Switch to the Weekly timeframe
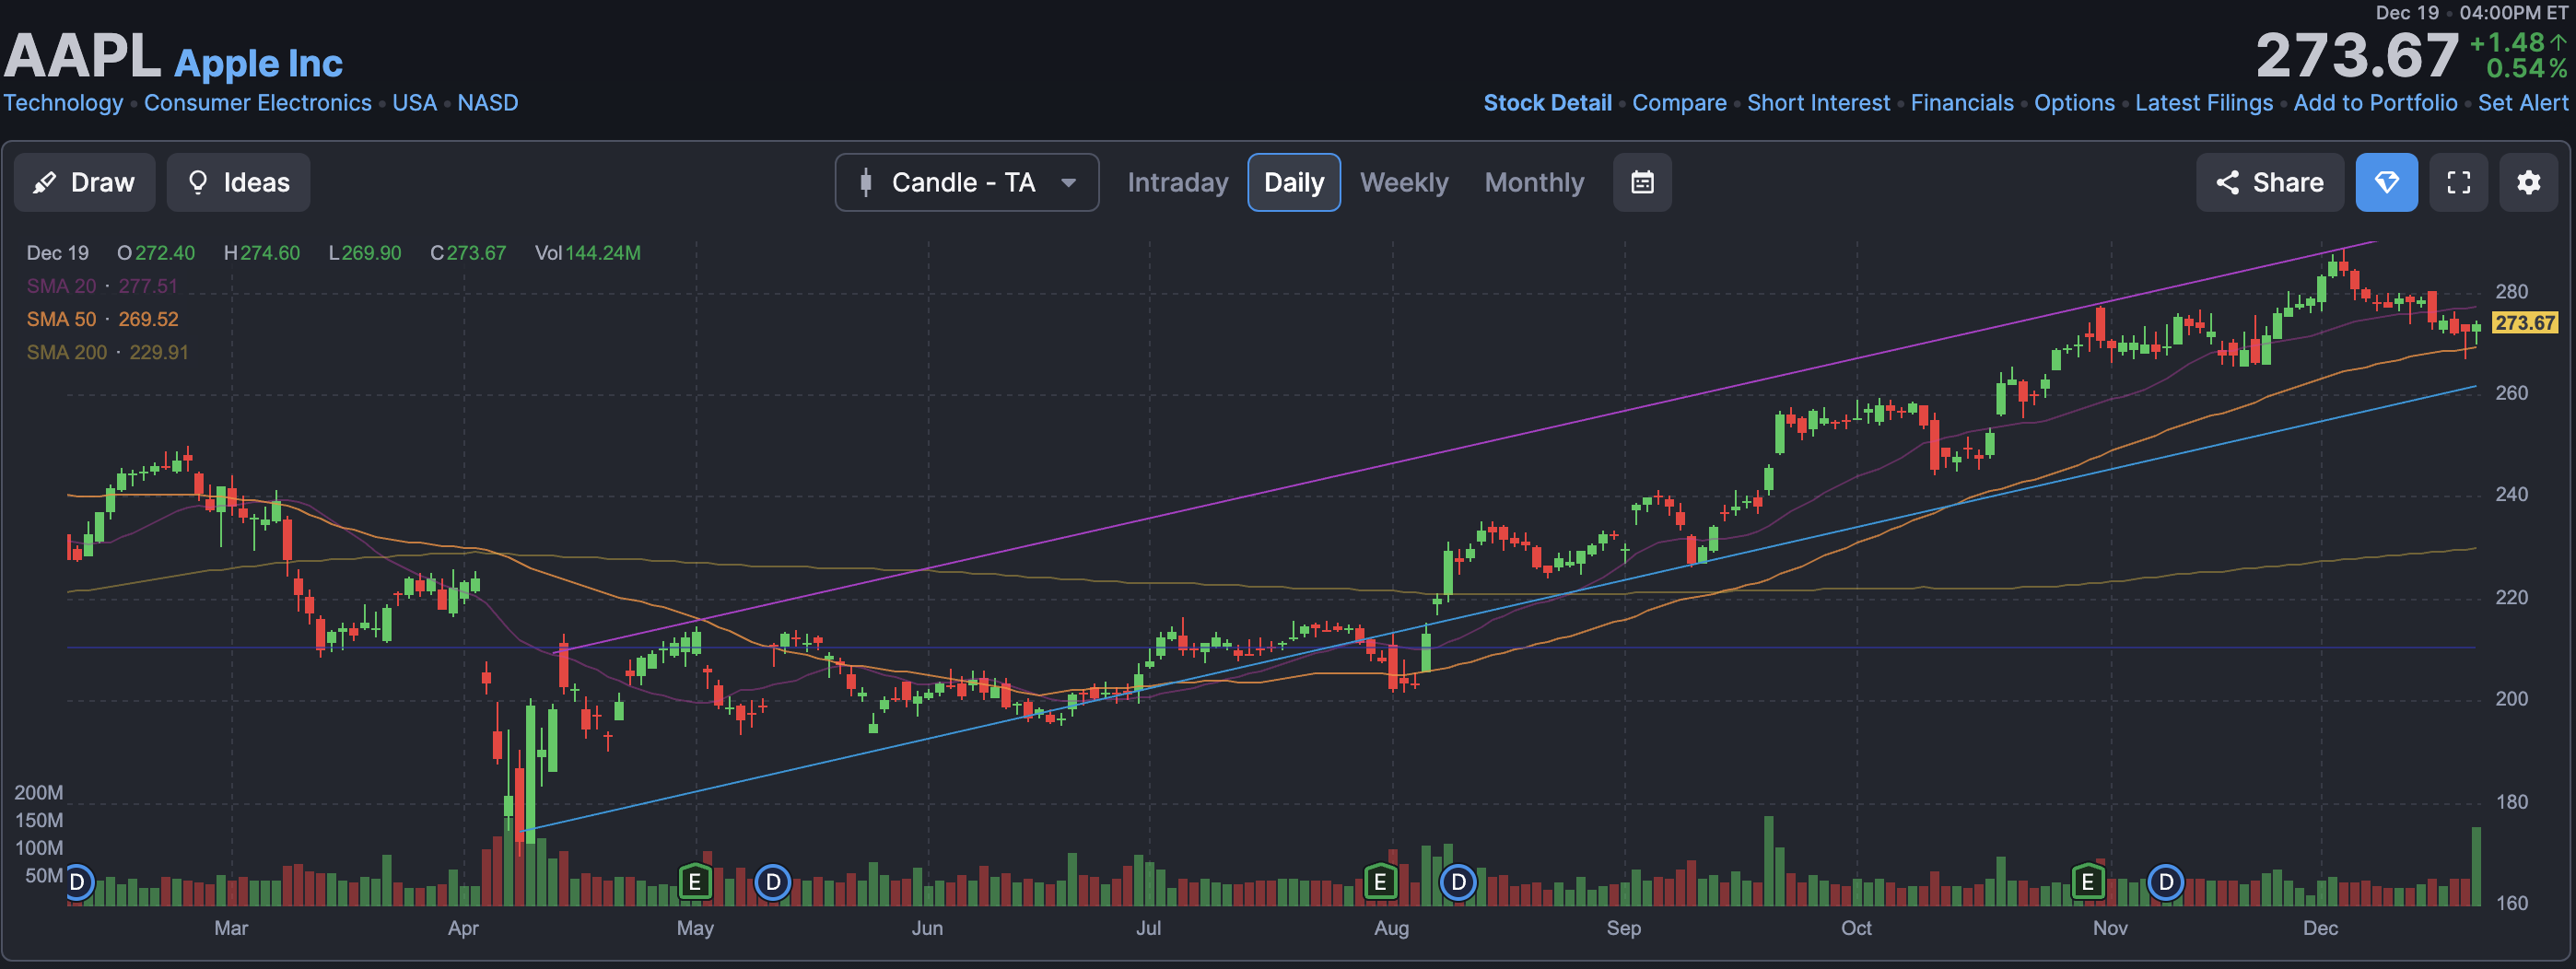The height and width of the screenshot is (969, 2576). 1403,182
